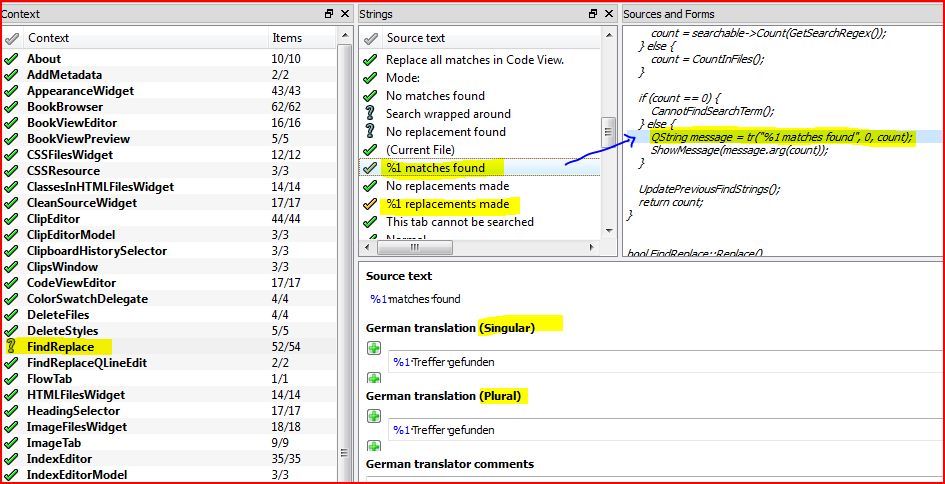Close the Context panel

345,13
